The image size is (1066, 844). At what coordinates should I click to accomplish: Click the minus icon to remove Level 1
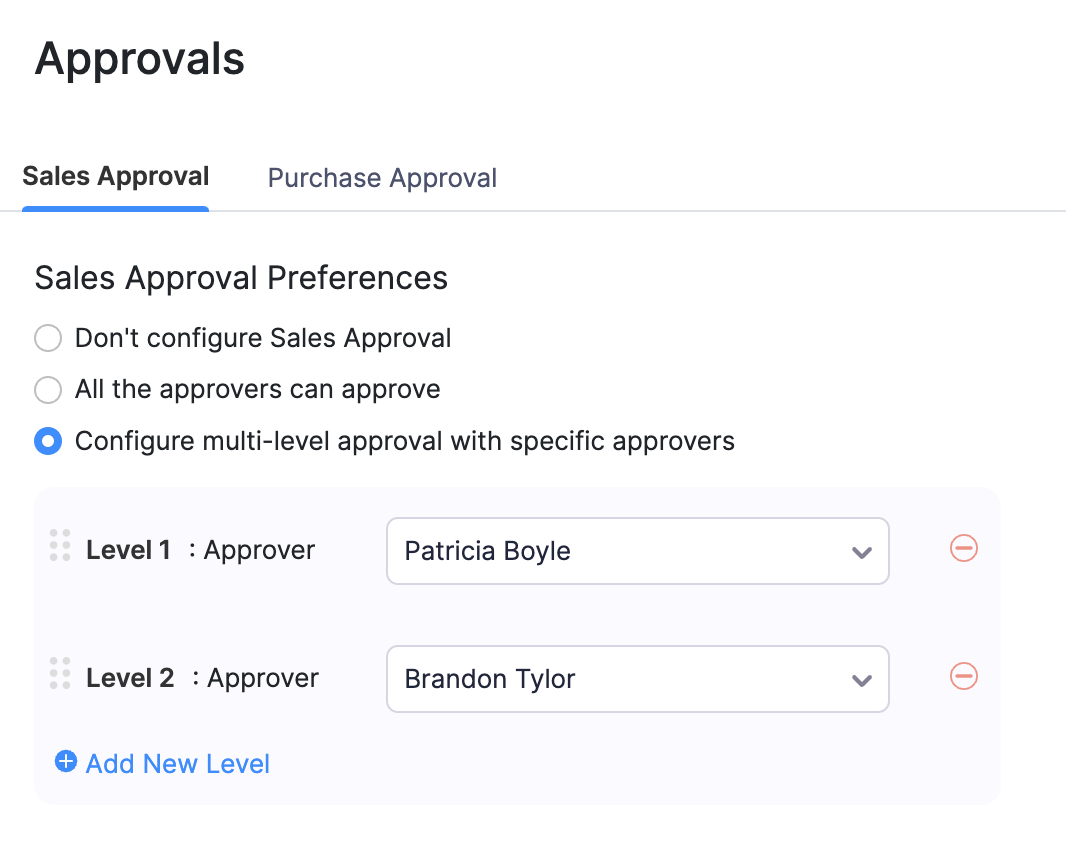tap(962, 548)
